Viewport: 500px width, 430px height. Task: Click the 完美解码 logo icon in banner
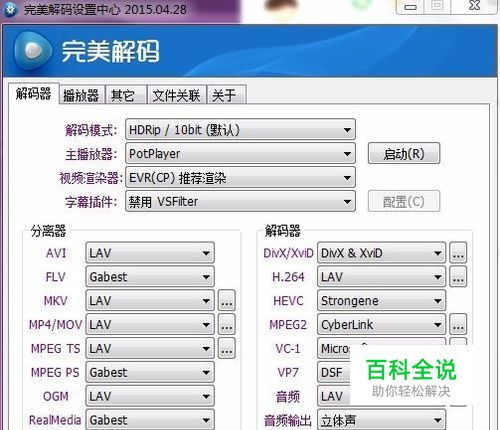(x=33, y=51)
